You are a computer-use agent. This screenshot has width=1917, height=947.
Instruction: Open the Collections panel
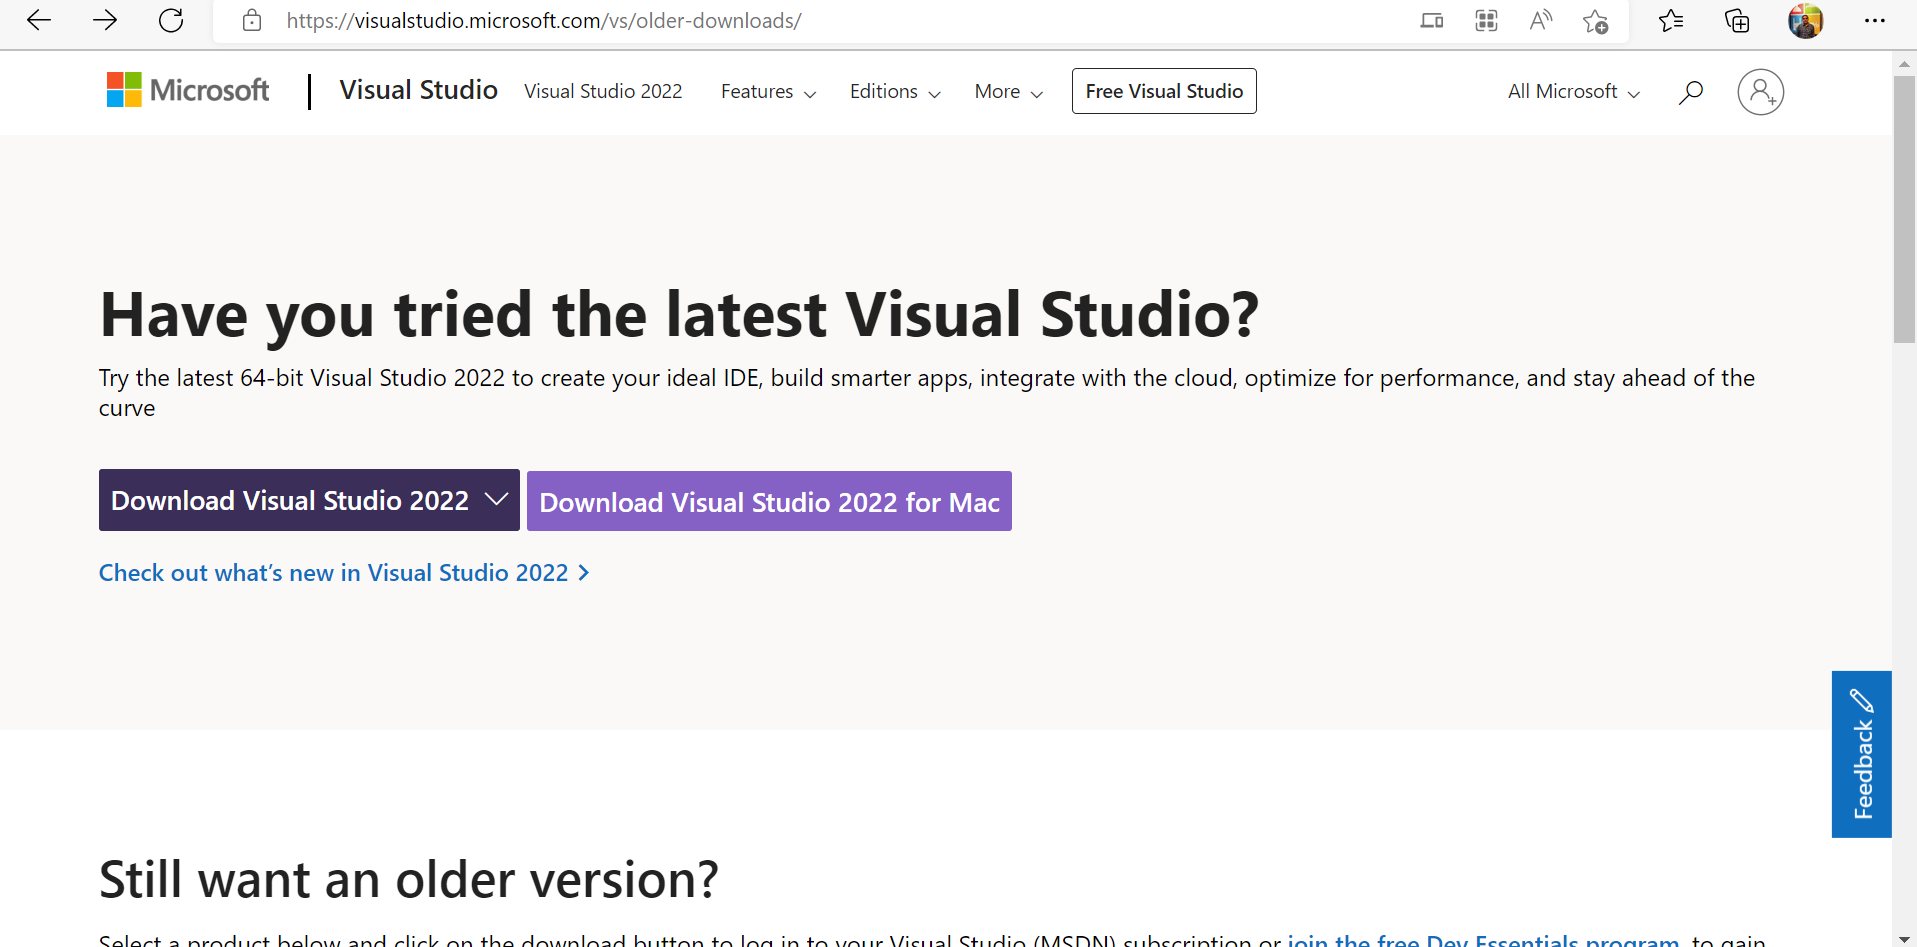pos(1737,20)
